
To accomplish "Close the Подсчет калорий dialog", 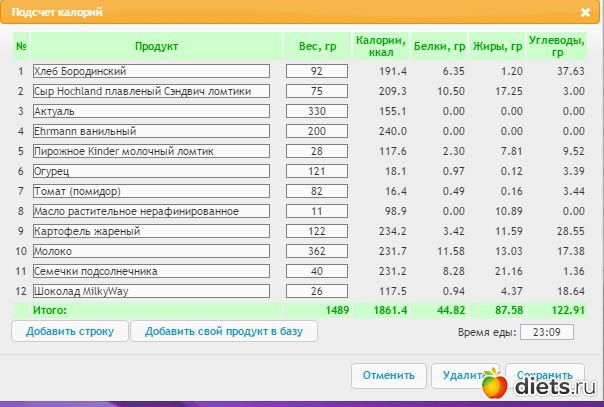I will coord(585,13).
